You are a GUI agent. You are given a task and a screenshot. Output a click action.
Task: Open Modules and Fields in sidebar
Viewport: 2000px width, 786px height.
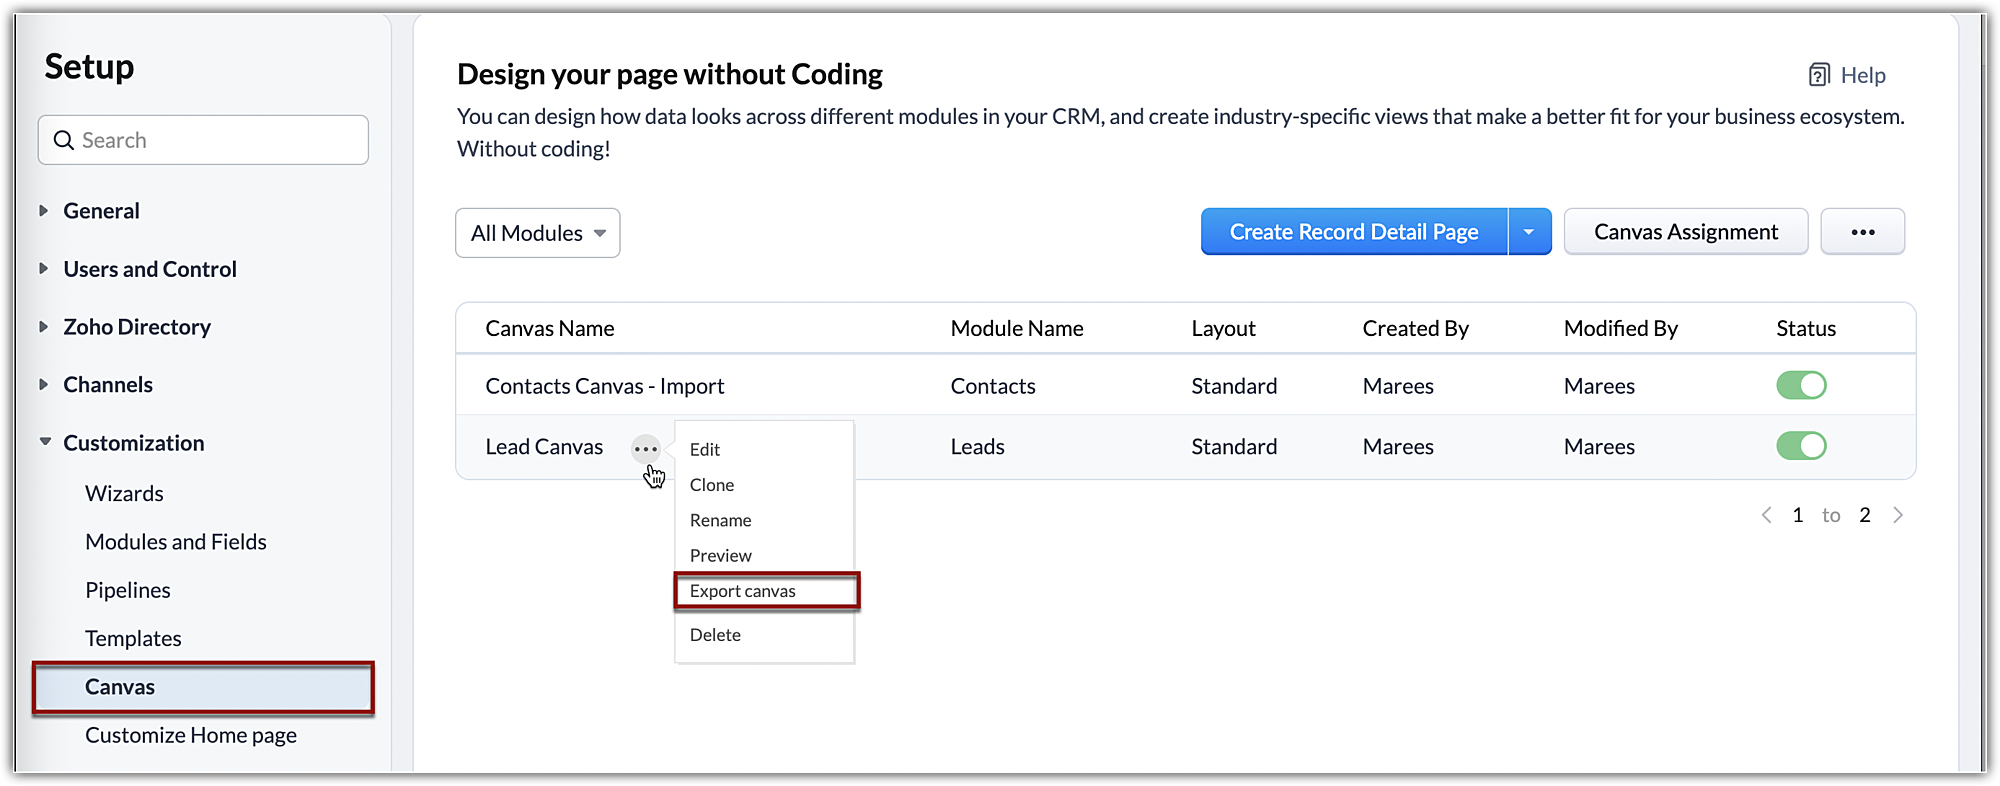click(176, 542)
